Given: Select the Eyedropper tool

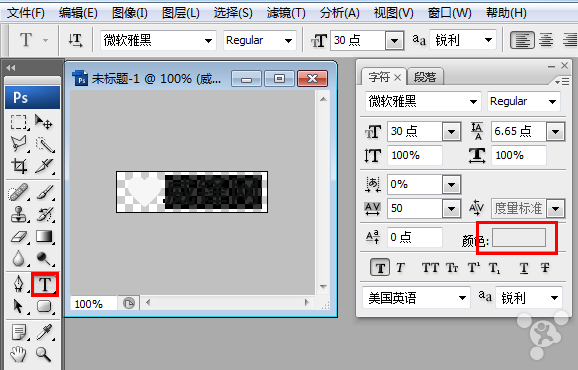Looking at the screenshot, I should point(44,332).
